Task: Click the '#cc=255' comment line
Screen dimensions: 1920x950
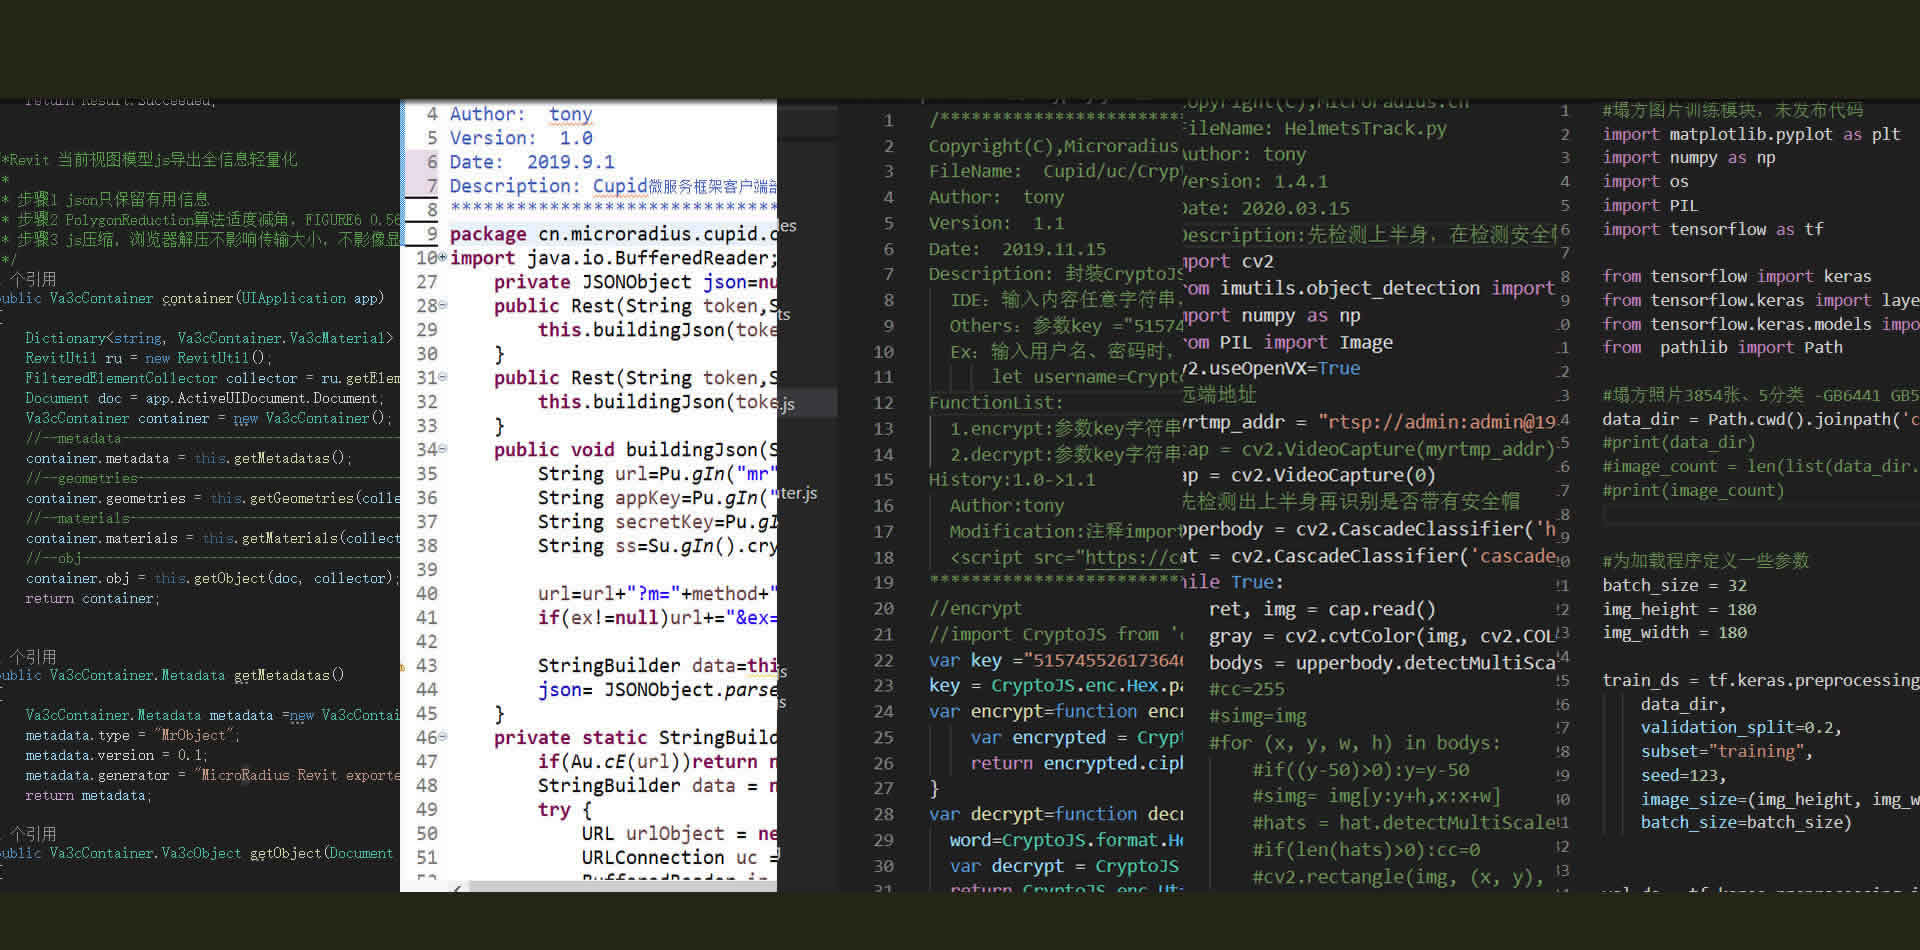Action: pos(1246,689)
